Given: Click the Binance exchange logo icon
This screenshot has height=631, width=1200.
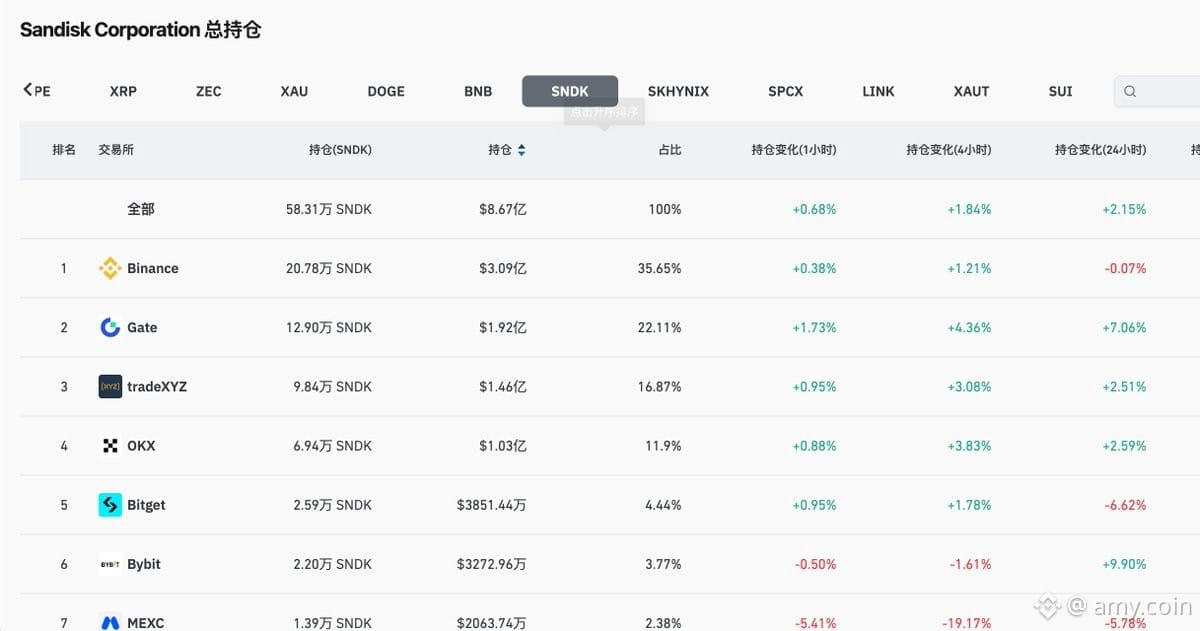Looking at the screenshot, I should (x=110, y=268).
